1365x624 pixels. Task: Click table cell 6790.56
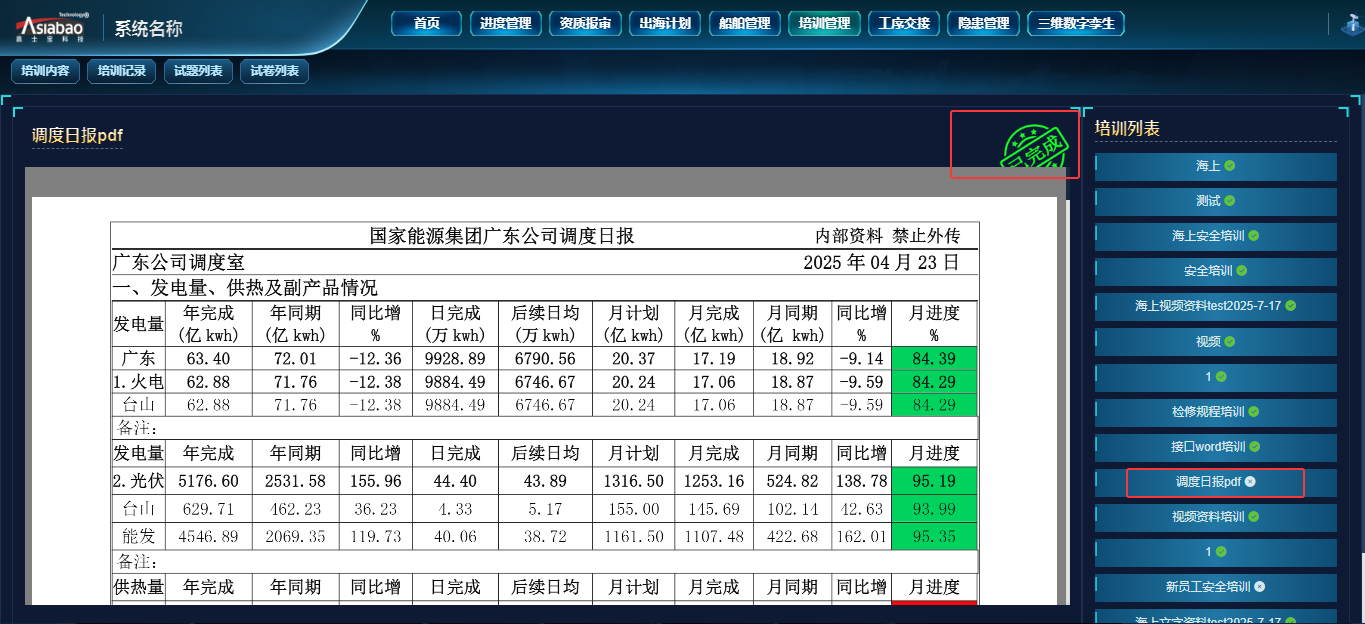[x=544, y=358]
